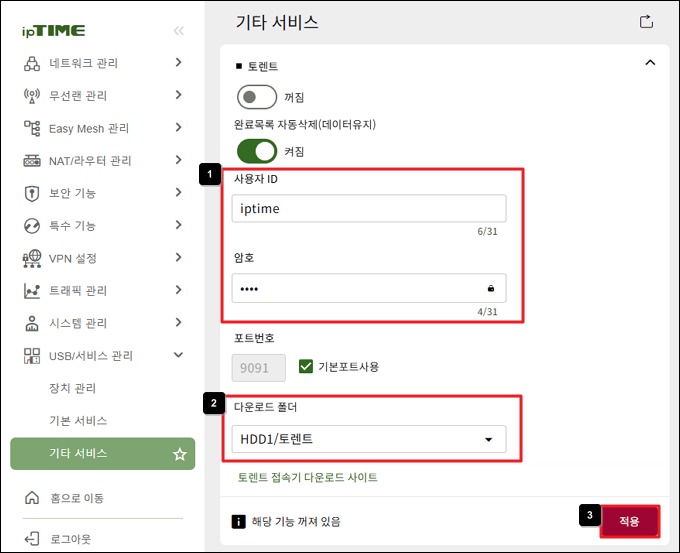Viewport: 680px width, 553px height.
Task: Collapse the 토렌트 section chevron
Action: coord(650,63)
